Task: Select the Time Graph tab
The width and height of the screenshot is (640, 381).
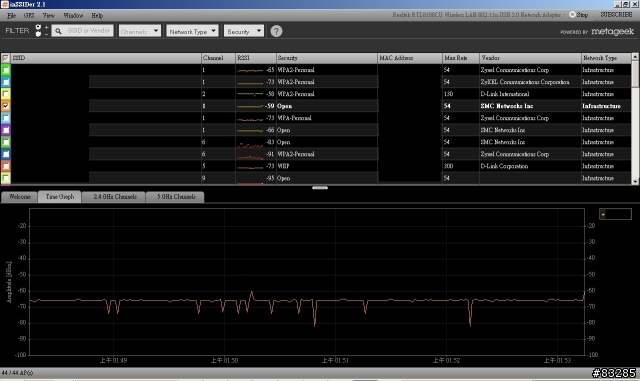Action: pos(60,197)
